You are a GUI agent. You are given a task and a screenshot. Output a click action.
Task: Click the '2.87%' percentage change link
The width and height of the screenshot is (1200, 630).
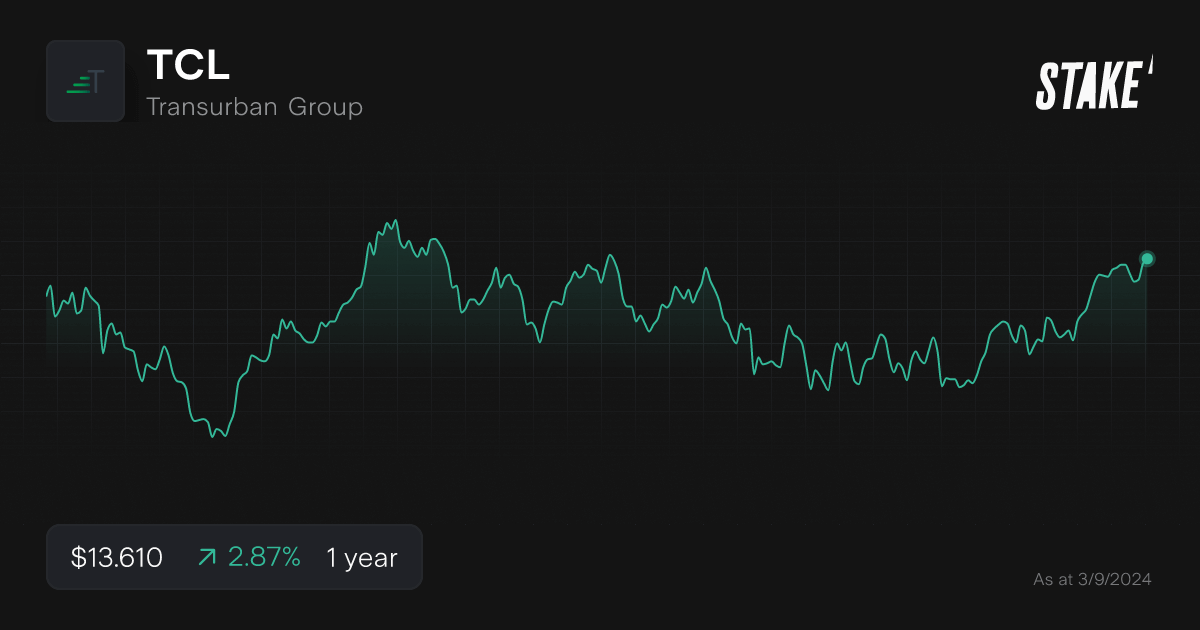[264, 557]
